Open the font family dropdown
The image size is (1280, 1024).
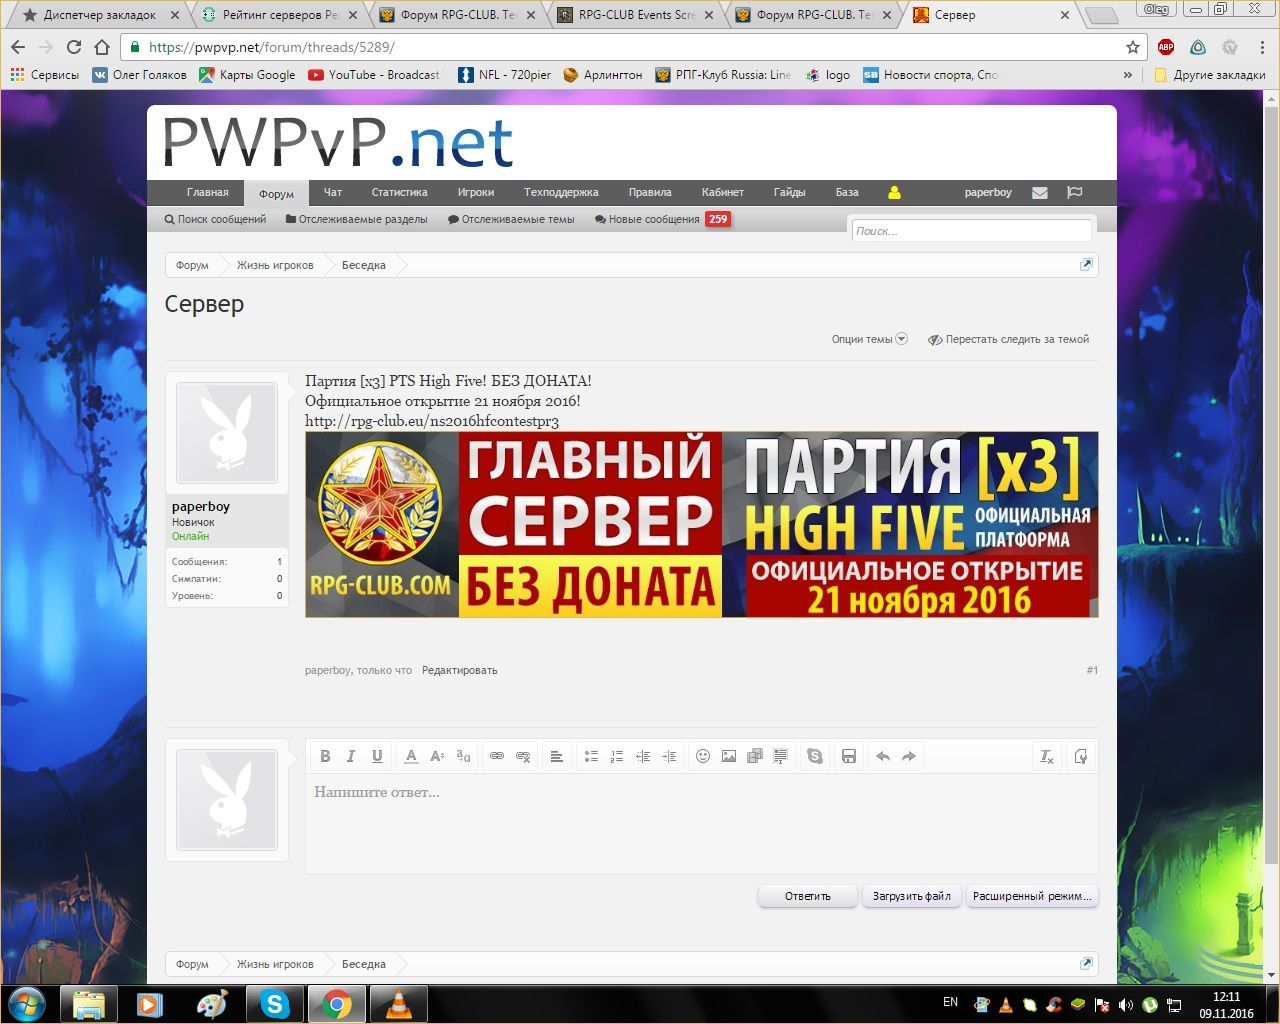point(463,756)
